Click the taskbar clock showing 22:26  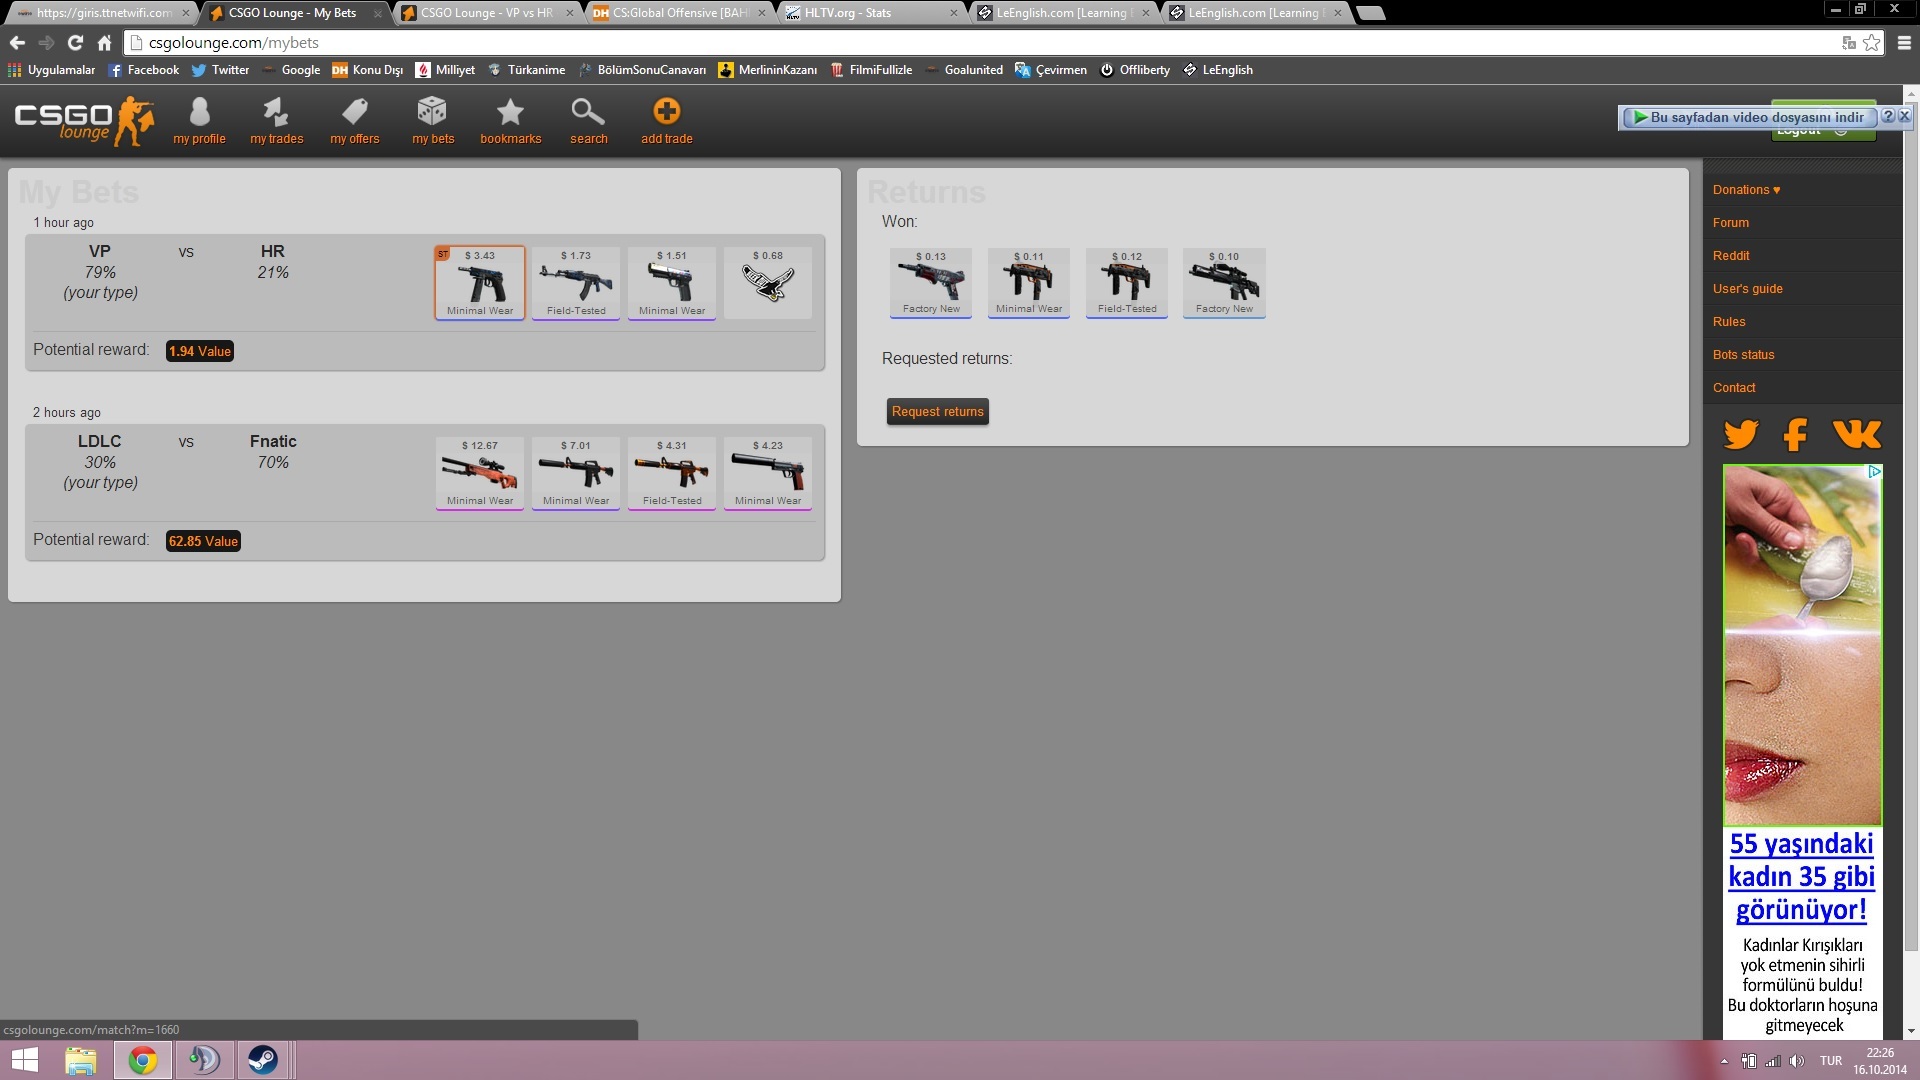pyautogui.click(x=1880, y=1061)
